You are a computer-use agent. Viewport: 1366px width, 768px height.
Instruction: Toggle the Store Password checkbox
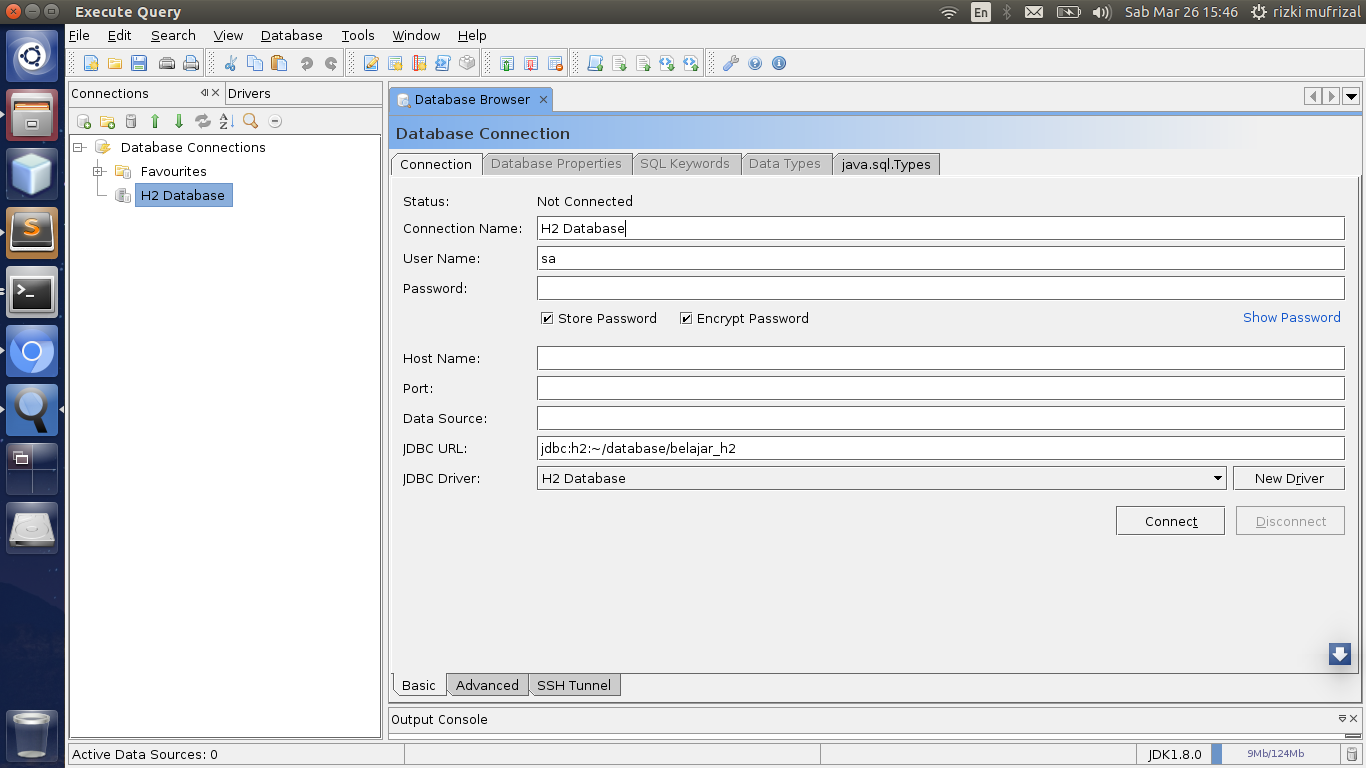pos(547,319)
